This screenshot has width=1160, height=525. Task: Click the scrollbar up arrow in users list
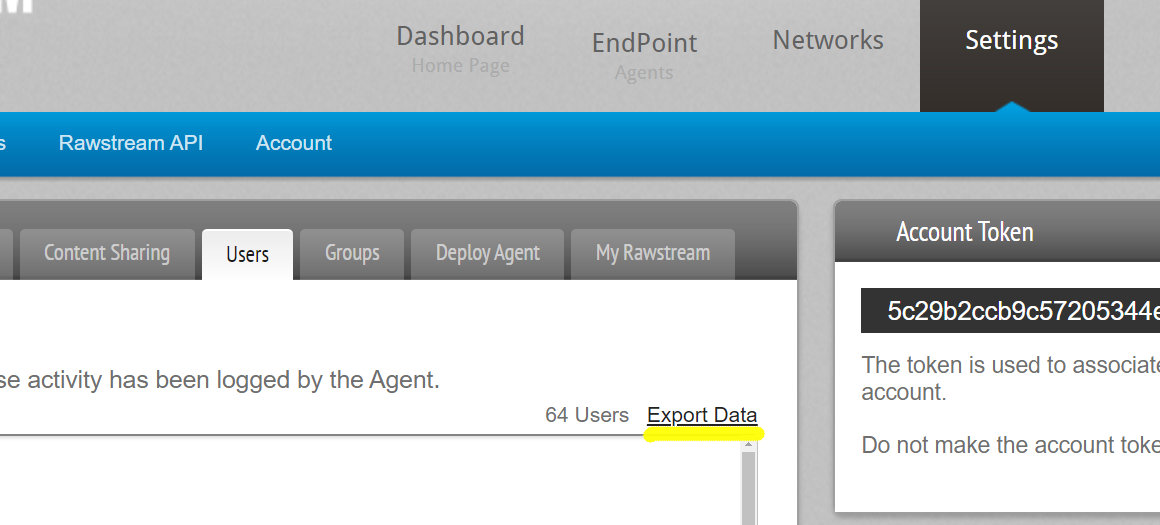coord(748,444)
